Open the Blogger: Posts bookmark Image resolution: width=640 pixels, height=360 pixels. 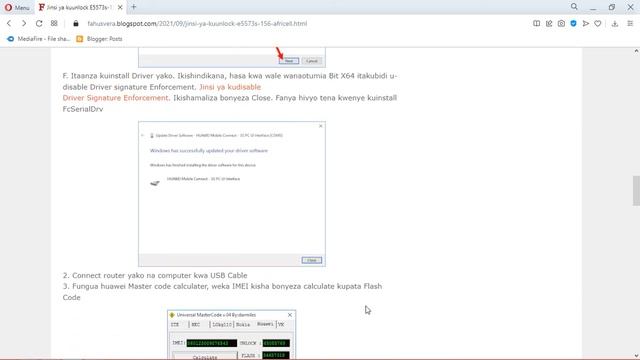[x=100, y=39]
